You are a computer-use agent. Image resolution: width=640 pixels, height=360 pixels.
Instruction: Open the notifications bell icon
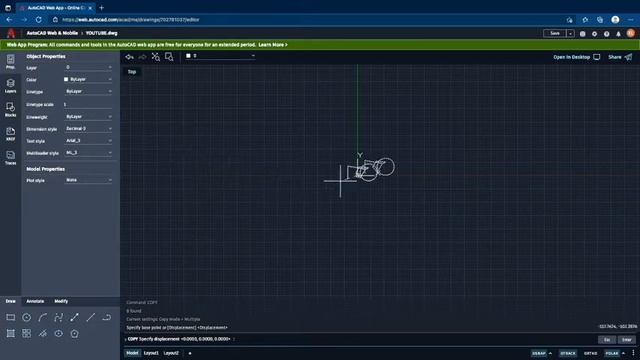tap(618, 34)
